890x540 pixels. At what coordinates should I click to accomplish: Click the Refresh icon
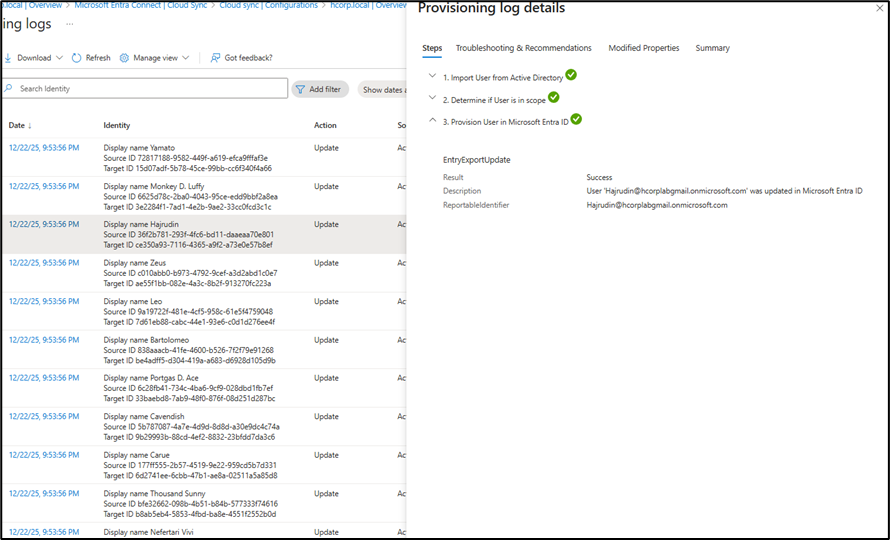[x=76, y=58]
